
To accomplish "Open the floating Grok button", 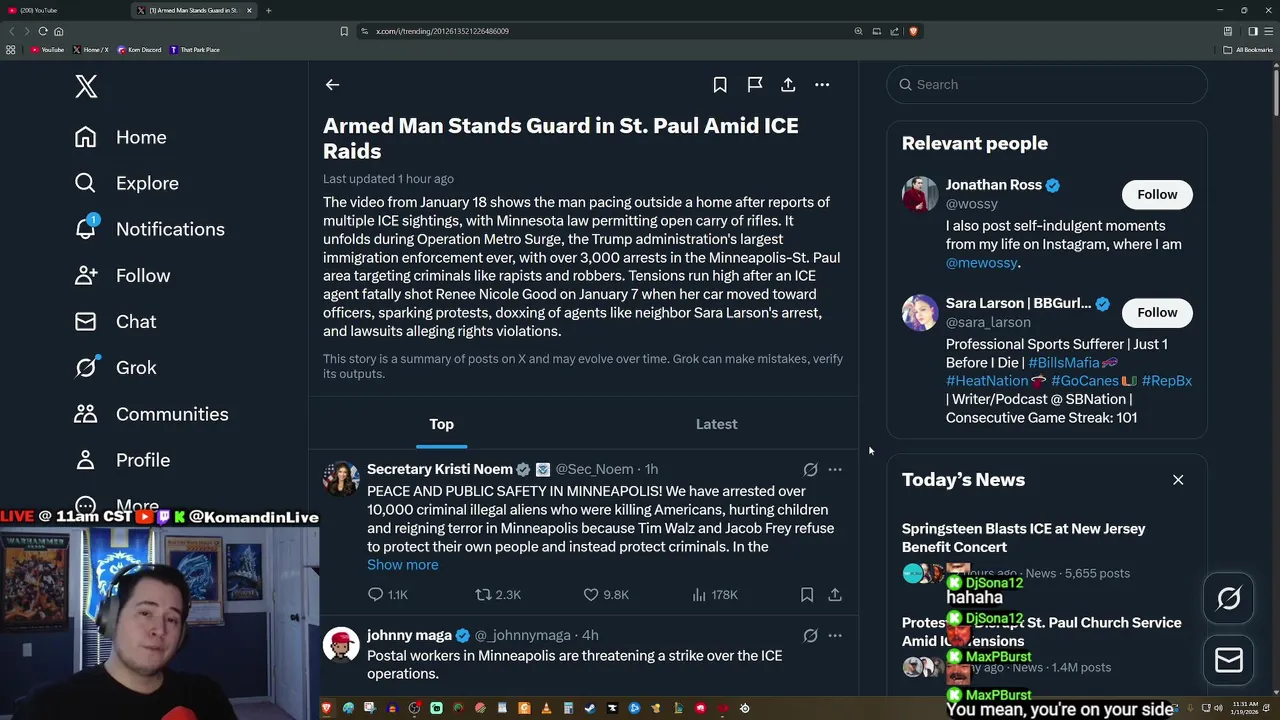I will pos(1229,598).
